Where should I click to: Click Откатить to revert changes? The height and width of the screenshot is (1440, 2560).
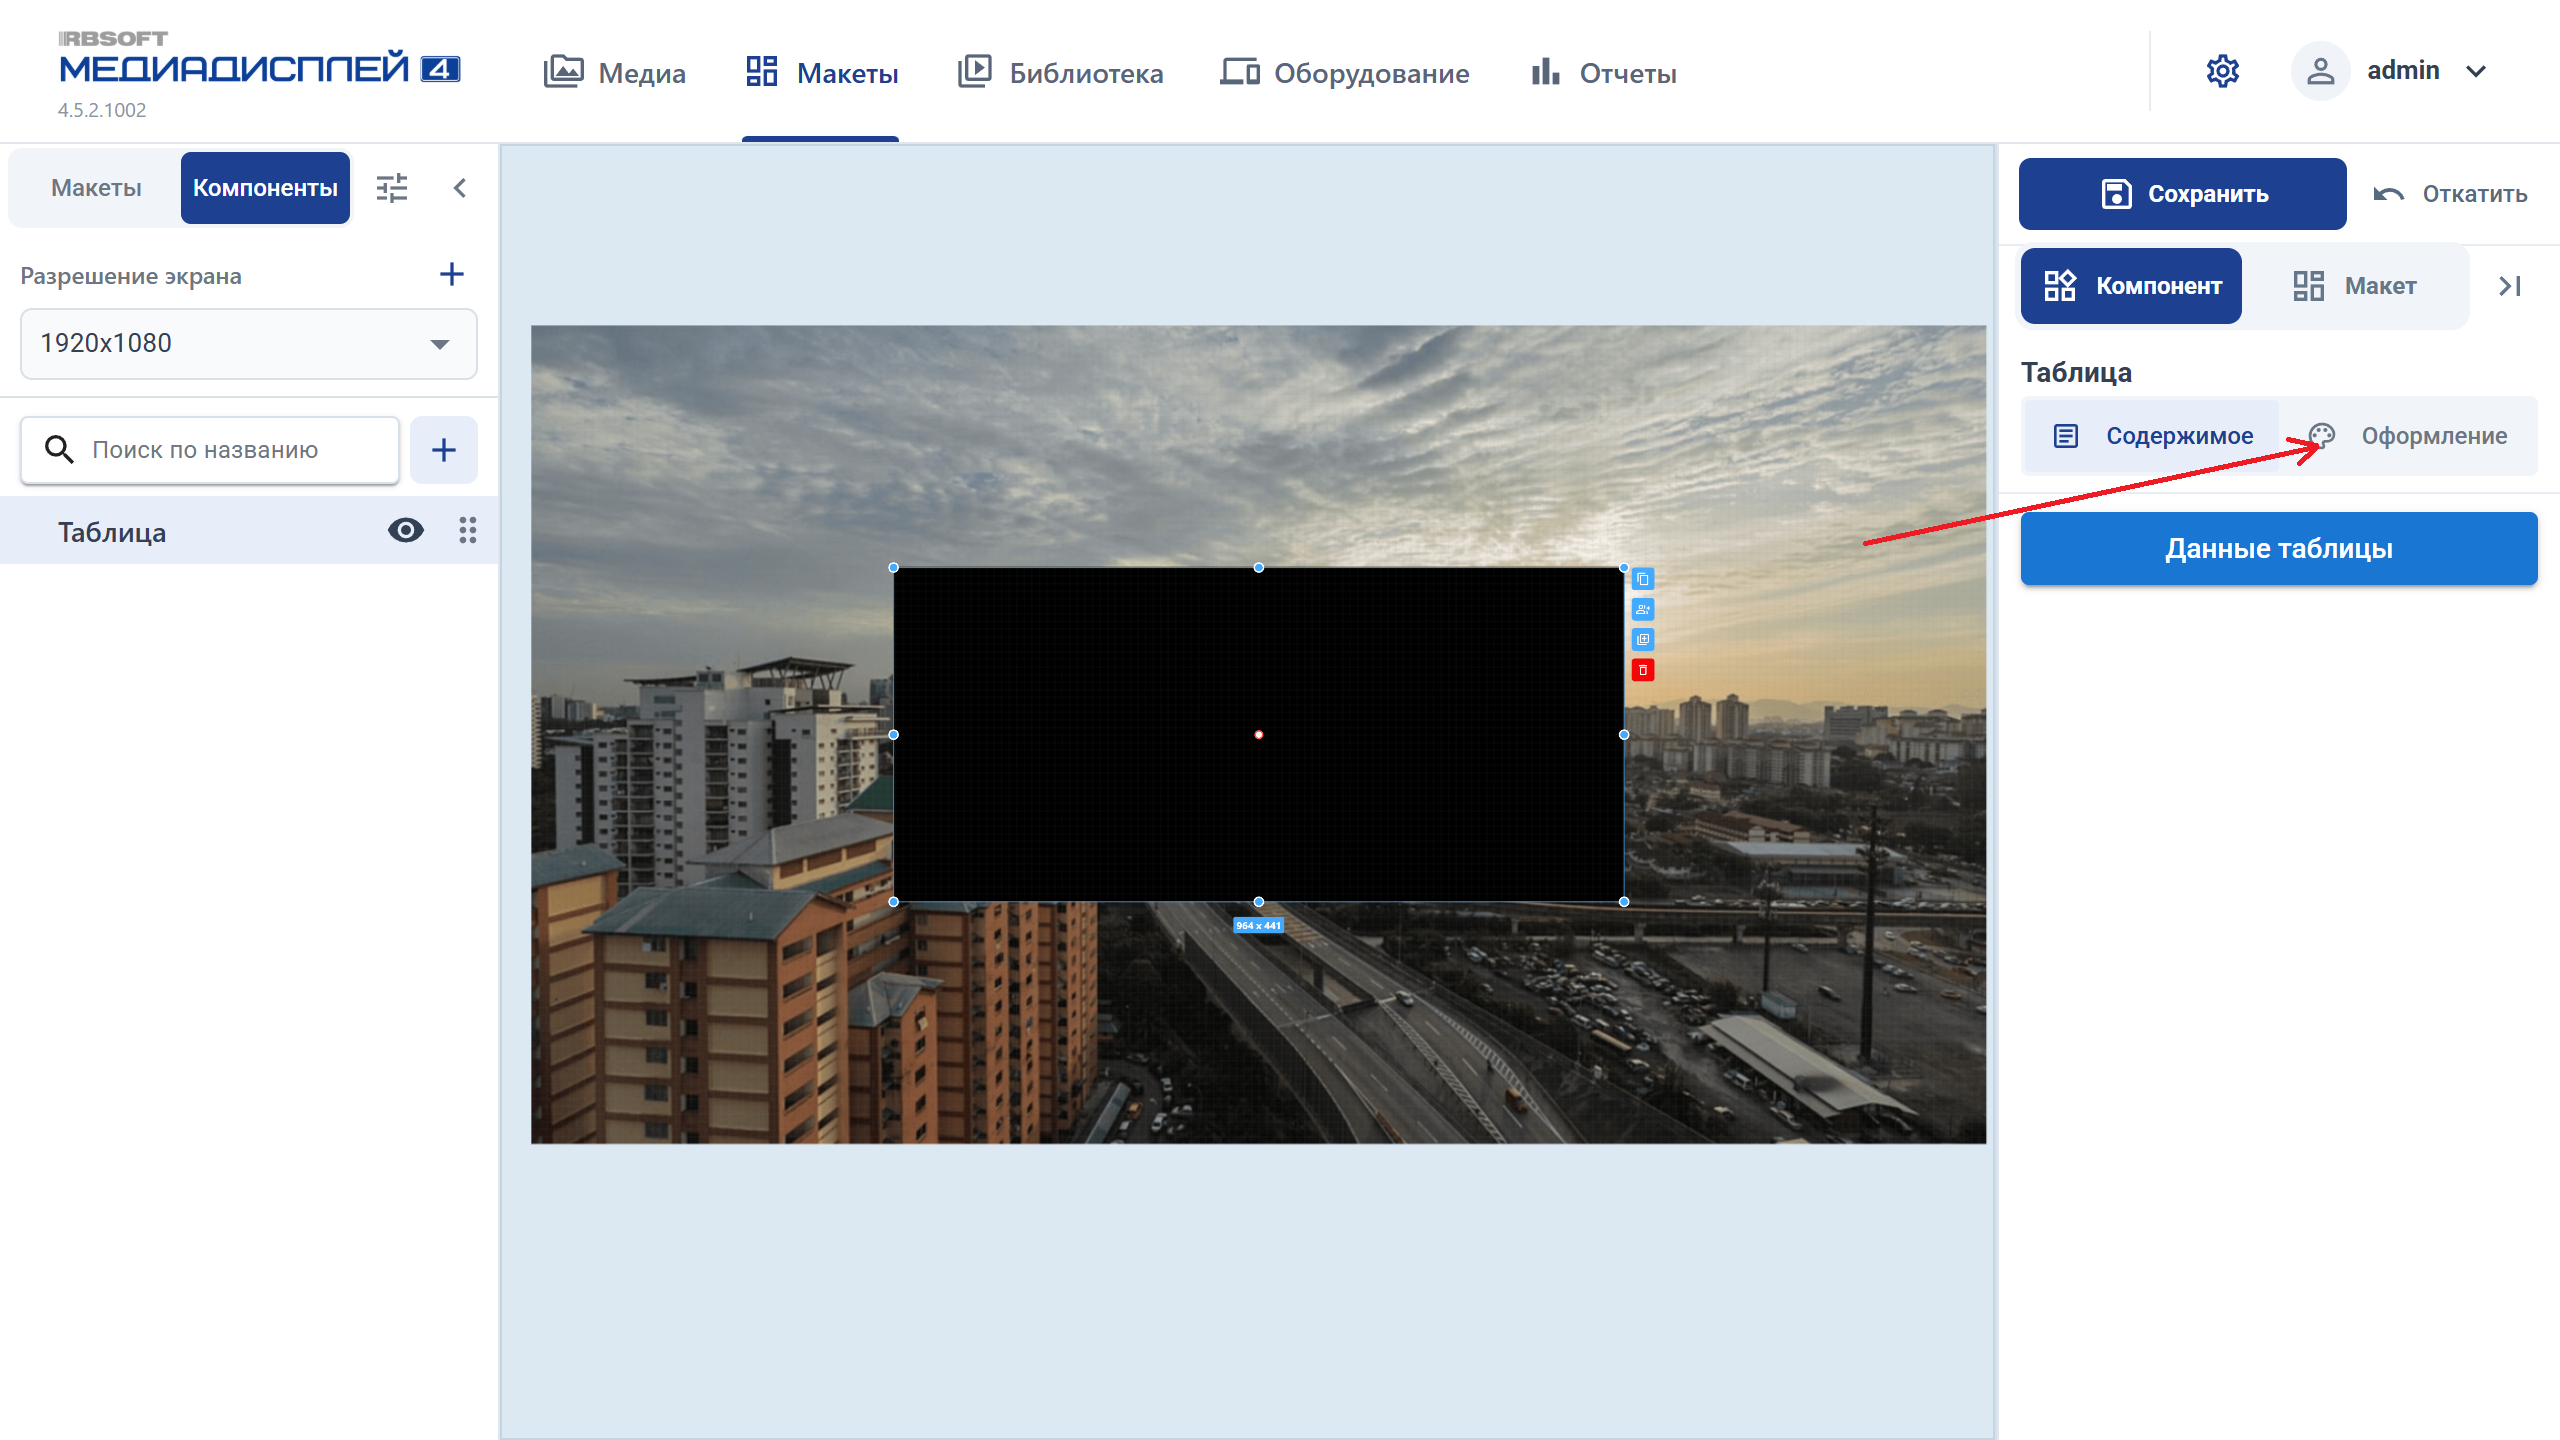pyautogui.click(x=2450, y=194)
